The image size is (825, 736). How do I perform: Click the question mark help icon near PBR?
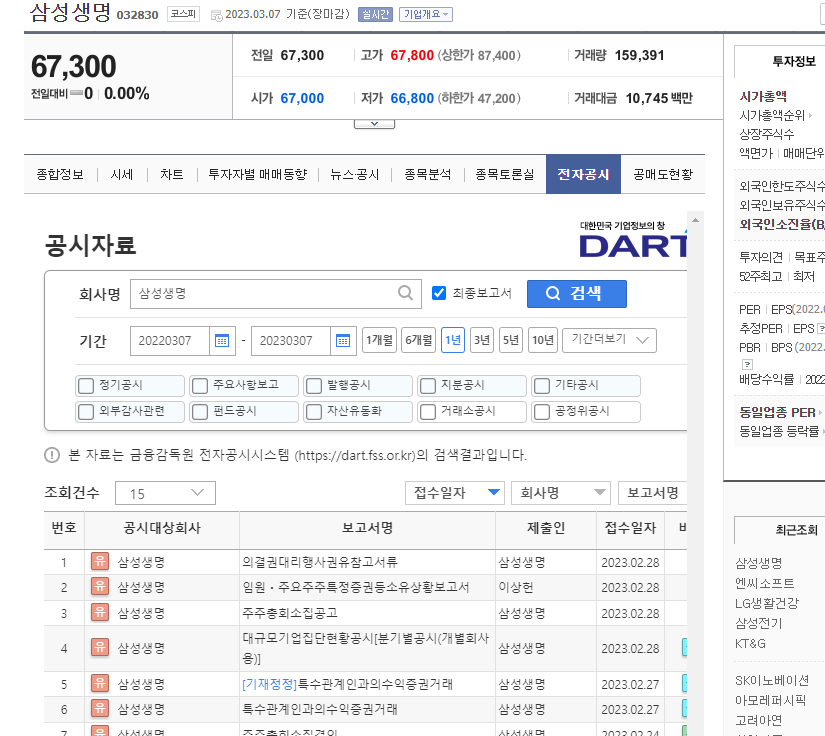pyautogui.click(x=747, y=364)
